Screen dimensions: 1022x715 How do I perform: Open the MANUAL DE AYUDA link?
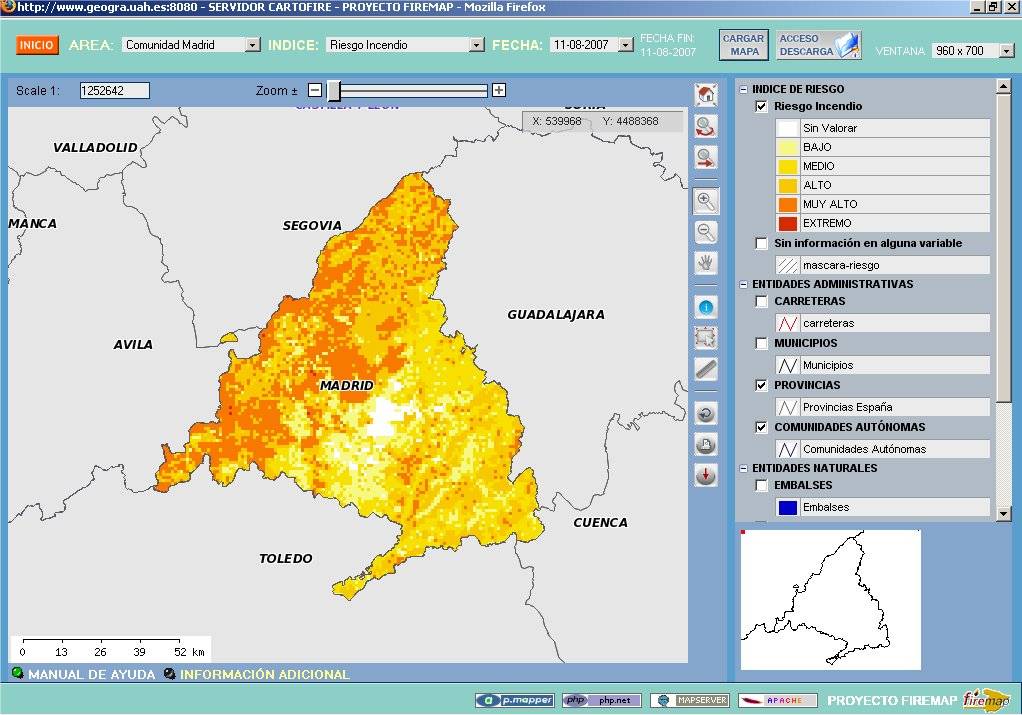tap(92, 674)
